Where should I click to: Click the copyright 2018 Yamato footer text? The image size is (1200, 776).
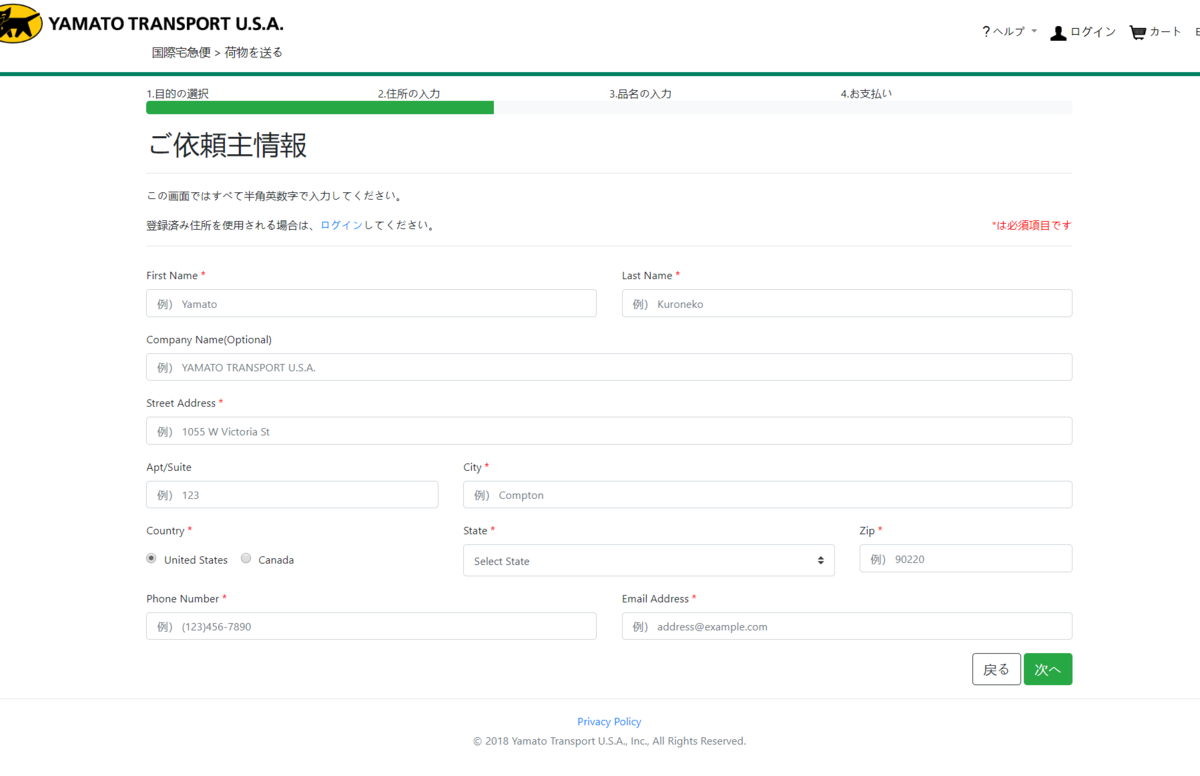pyautogui.click(x=609, y=741)
